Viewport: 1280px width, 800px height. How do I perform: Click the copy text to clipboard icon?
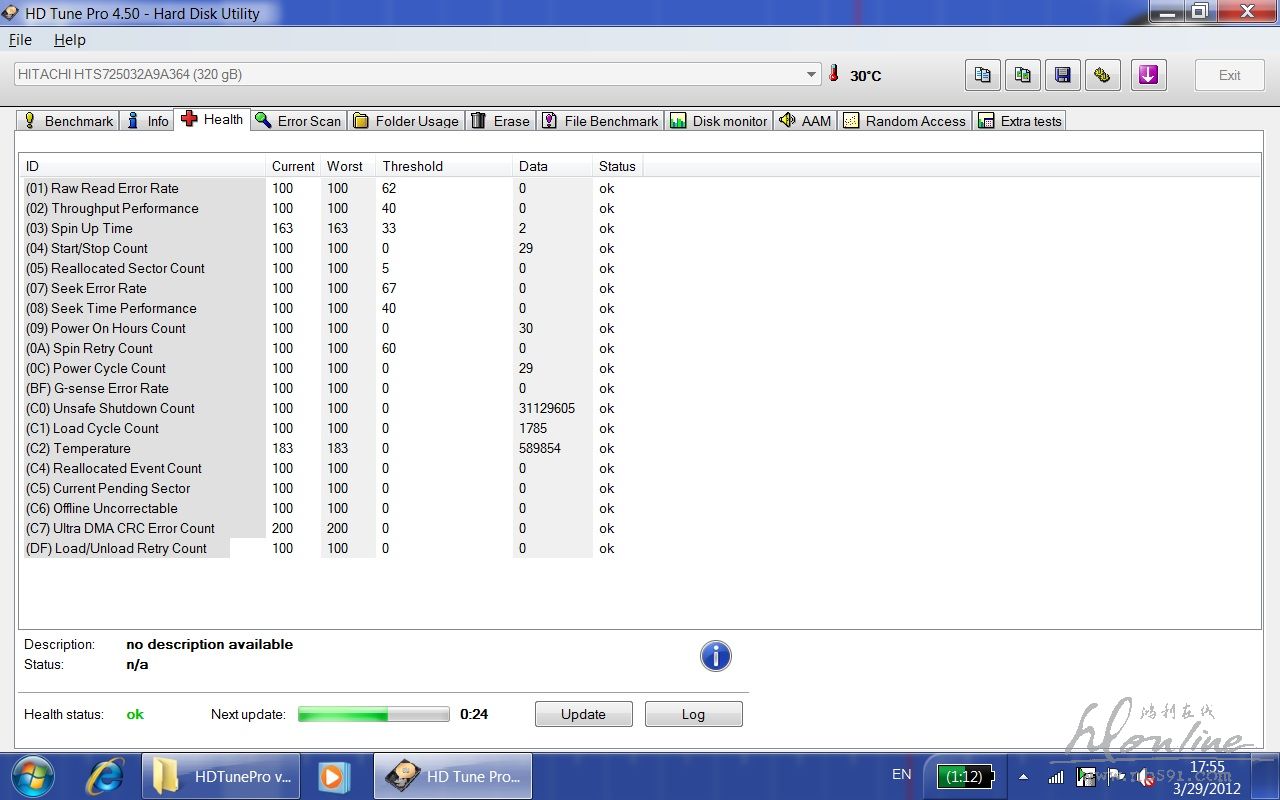(x=982, y=75)
